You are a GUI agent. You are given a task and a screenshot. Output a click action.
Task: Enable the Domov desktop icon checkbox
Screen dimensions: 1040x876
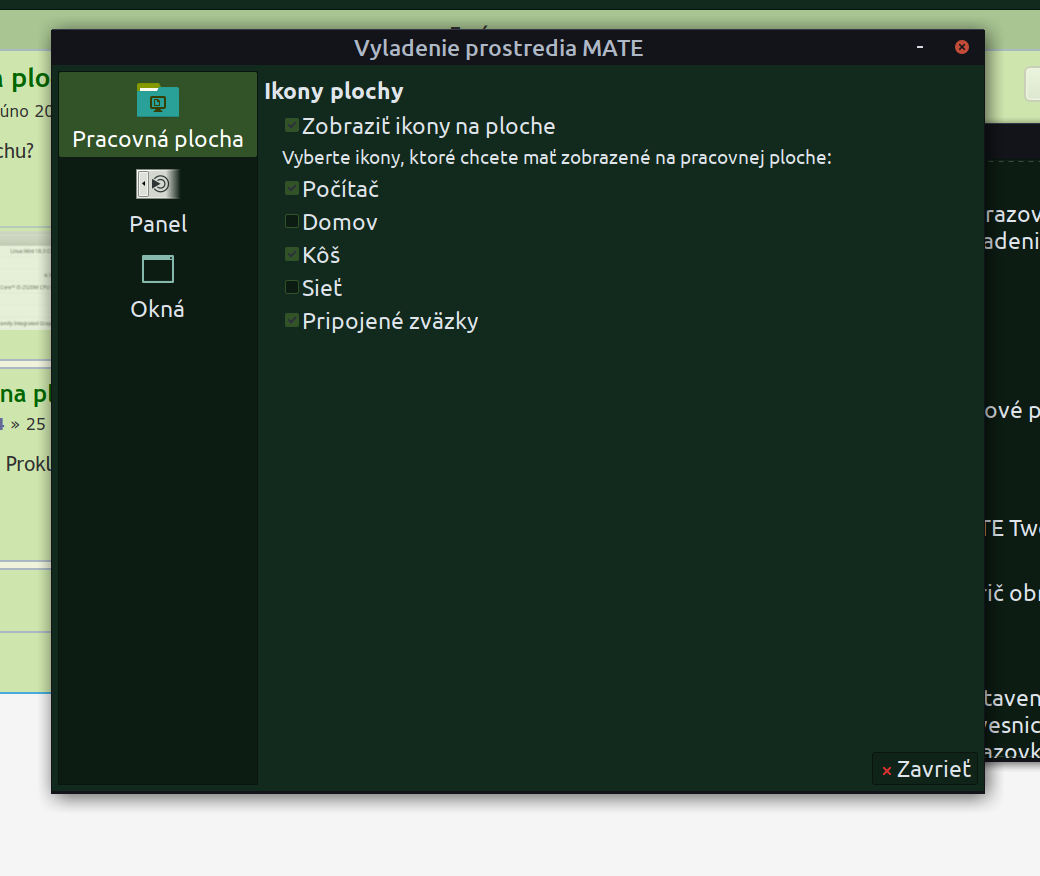[x=292, y=221]
